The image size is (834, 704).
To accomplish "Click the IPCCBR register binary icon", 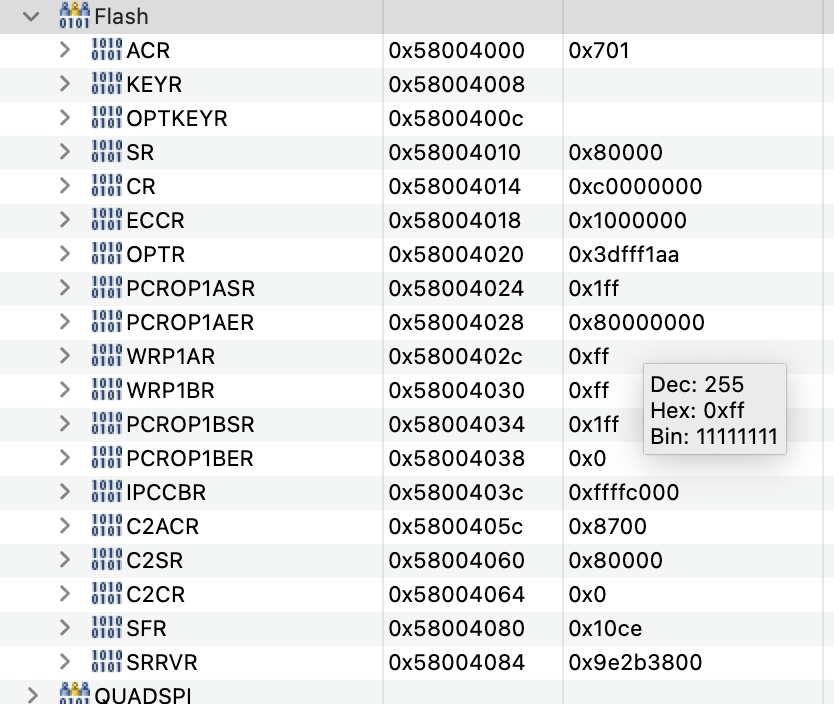I will 106,492.
